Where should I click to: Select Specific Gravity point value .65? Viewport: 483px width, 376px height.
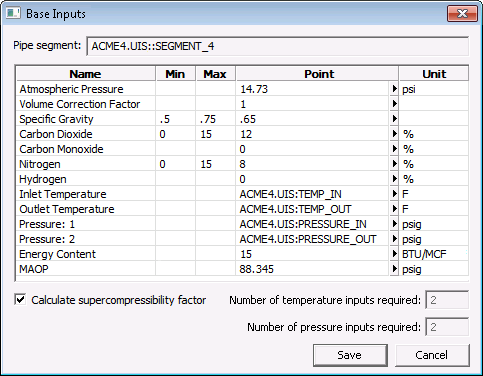tap(313, 119)
